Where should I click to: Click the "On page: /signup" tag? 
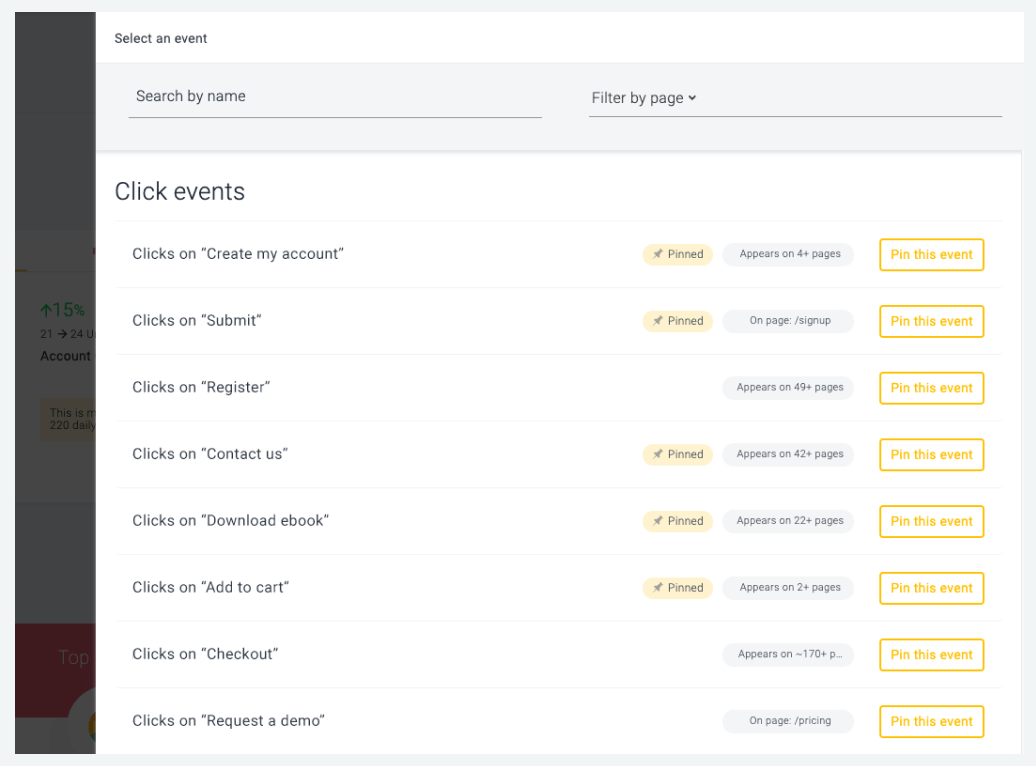coord(789,321)
